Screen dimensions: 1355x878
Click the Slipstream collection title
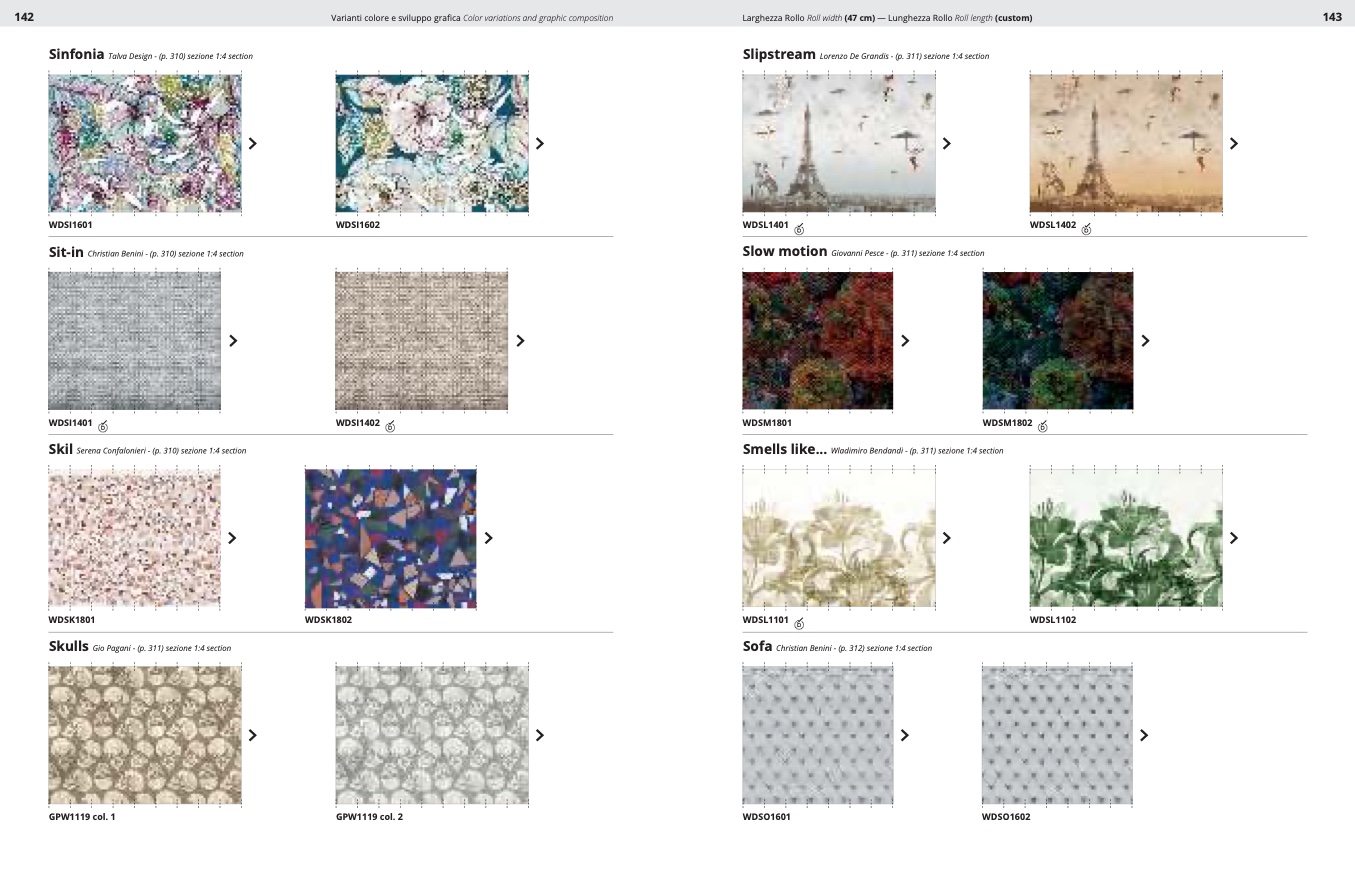pyautogui.click(x=779, y=55)
